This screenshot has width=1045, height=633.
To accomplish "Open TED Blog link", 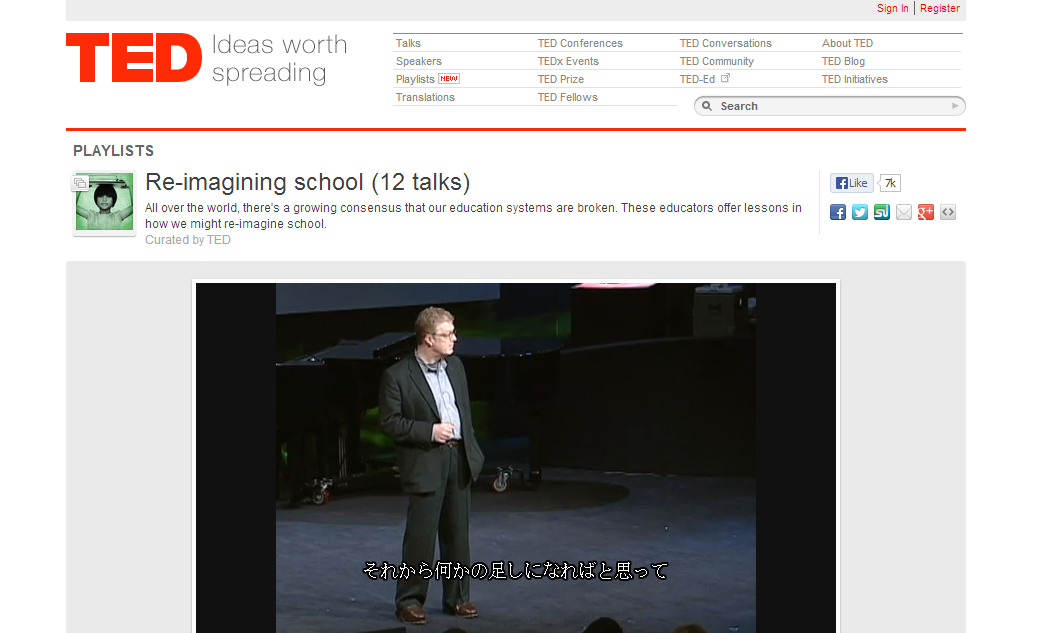I will pyautogui.click(x=843, y=61).
